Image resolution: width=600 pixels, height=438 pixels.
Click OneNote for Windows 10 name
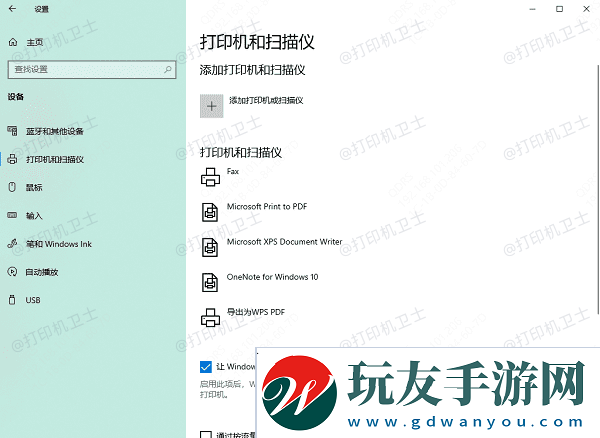point(272,277)
